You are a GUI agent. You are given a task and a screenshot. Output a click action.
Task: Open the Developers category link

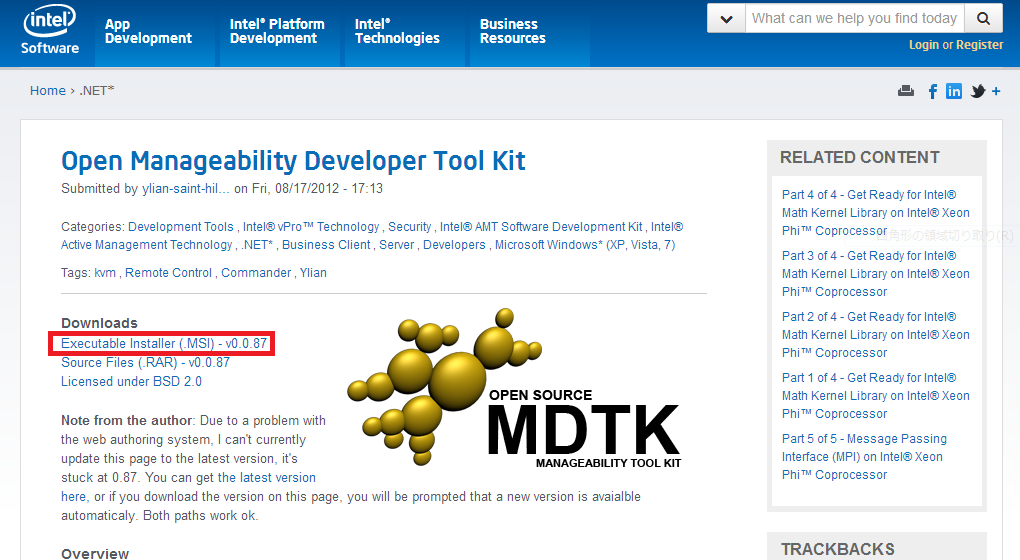(x=454, y=245)
